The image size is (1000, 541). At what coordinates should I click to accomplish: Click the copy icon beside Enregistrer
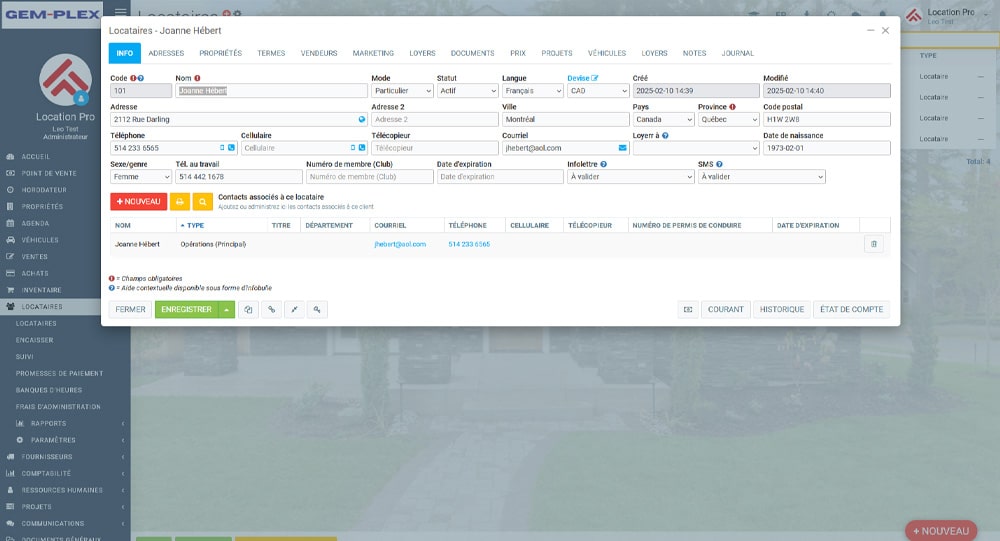[x=248, y=310]
